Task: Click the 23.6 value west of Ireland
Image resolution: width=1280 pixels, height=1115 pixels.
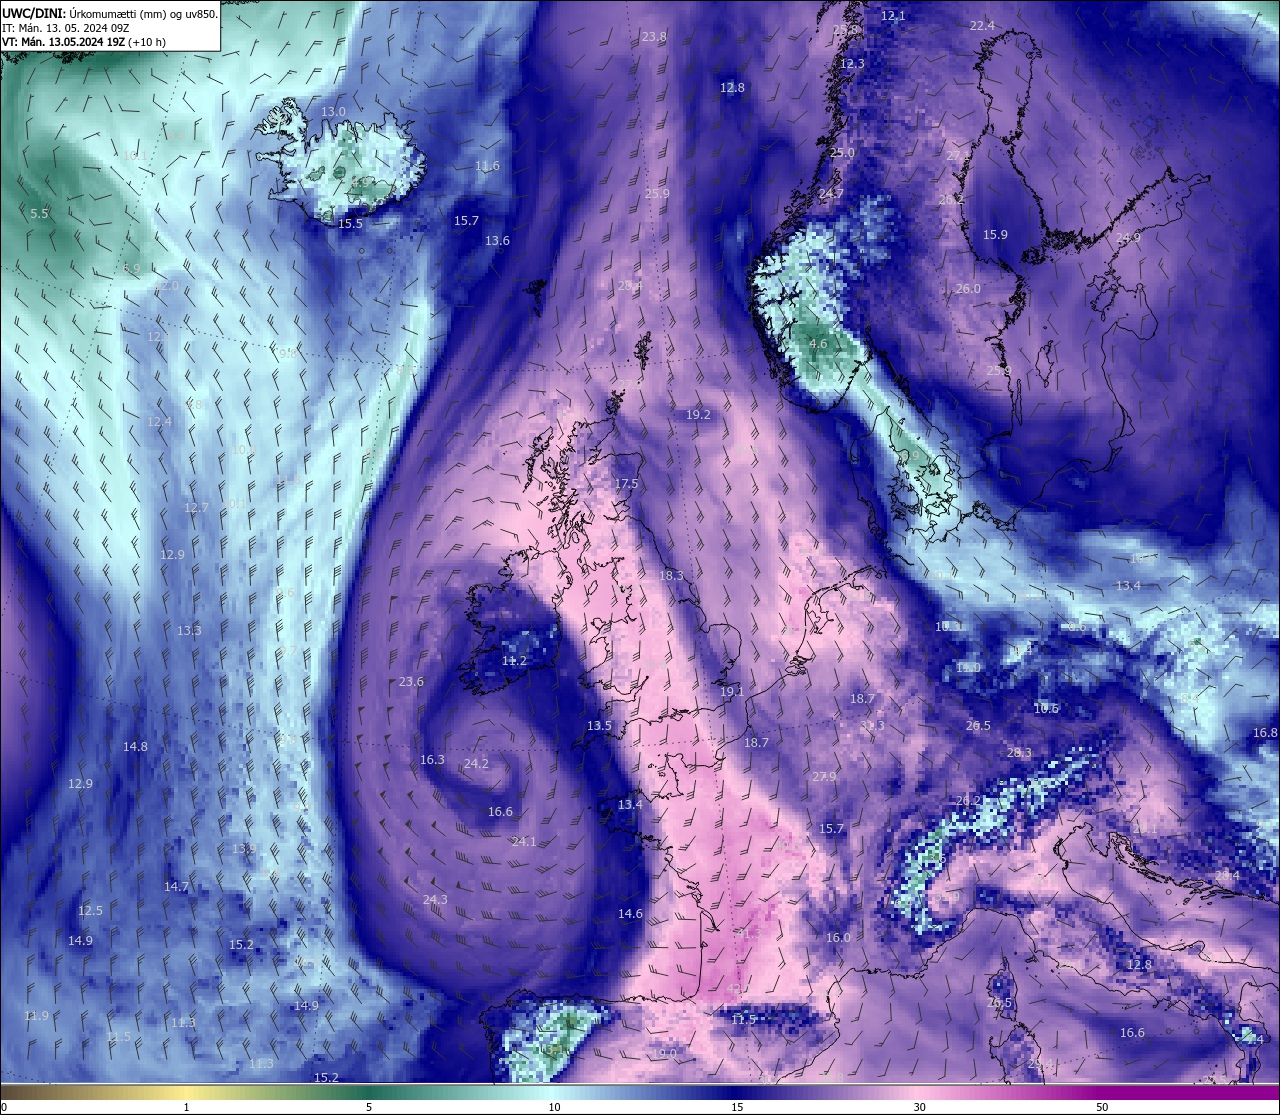Action: [x=411, y=682]
